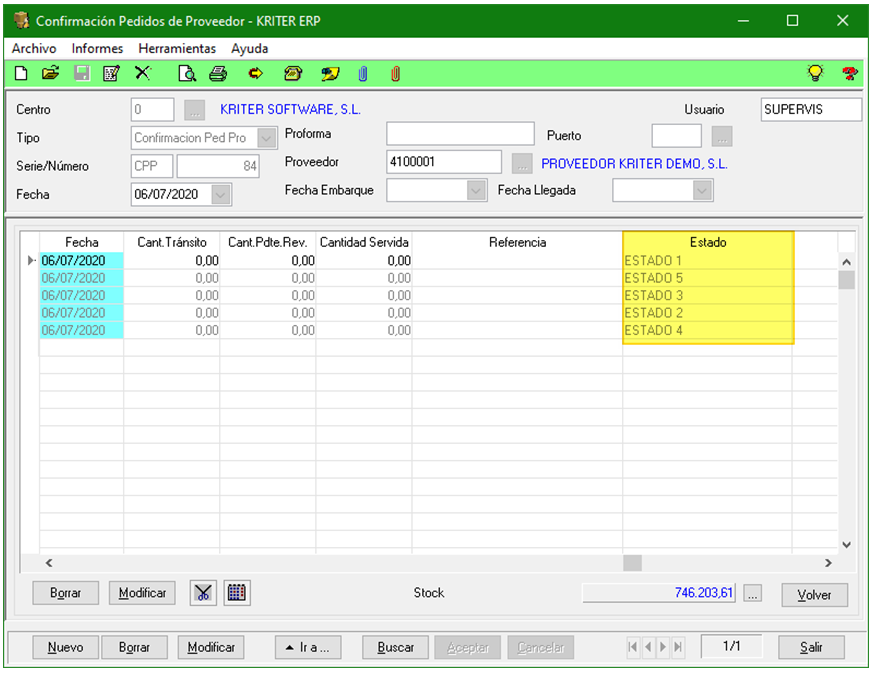Click the grid scroll right arrow
The image size is (872, 673).
[x=828, y=563]
